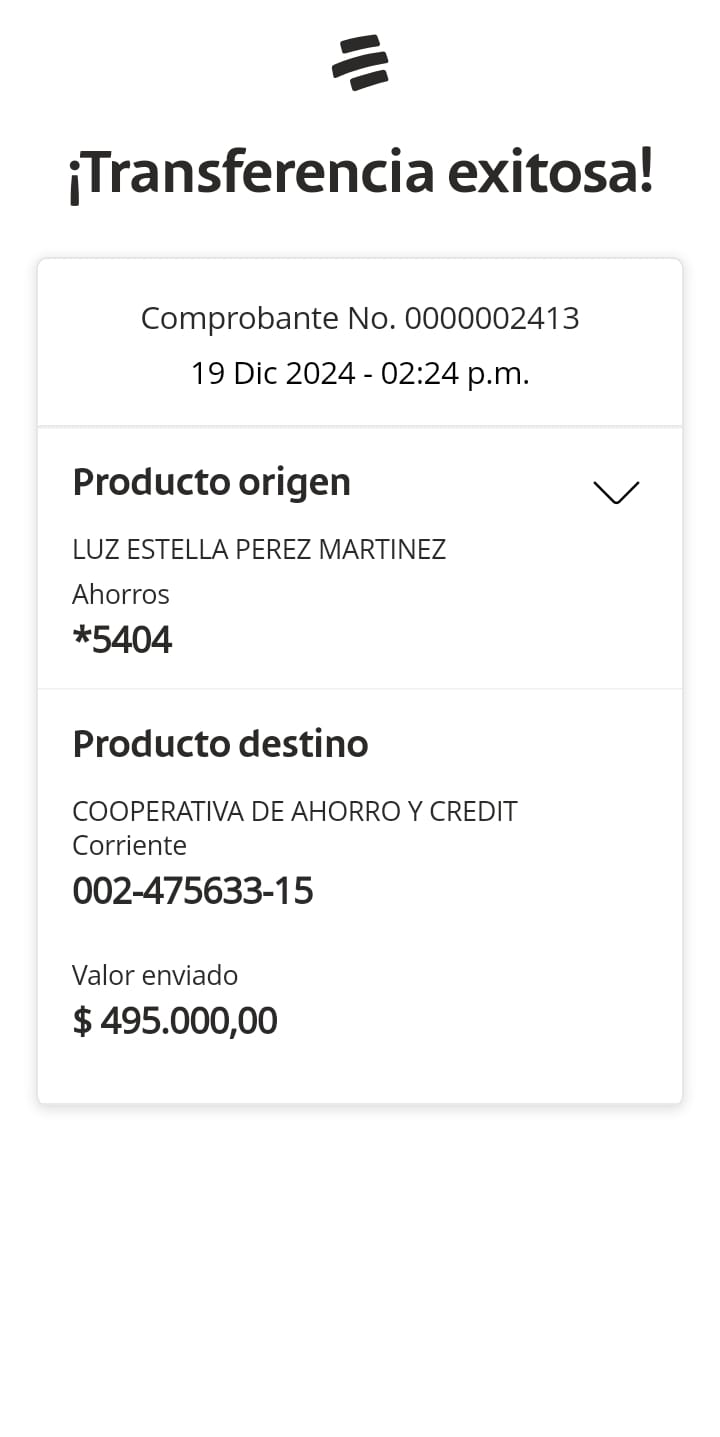
Task: Click the Producto origen section title
Action: click(211, 482)
